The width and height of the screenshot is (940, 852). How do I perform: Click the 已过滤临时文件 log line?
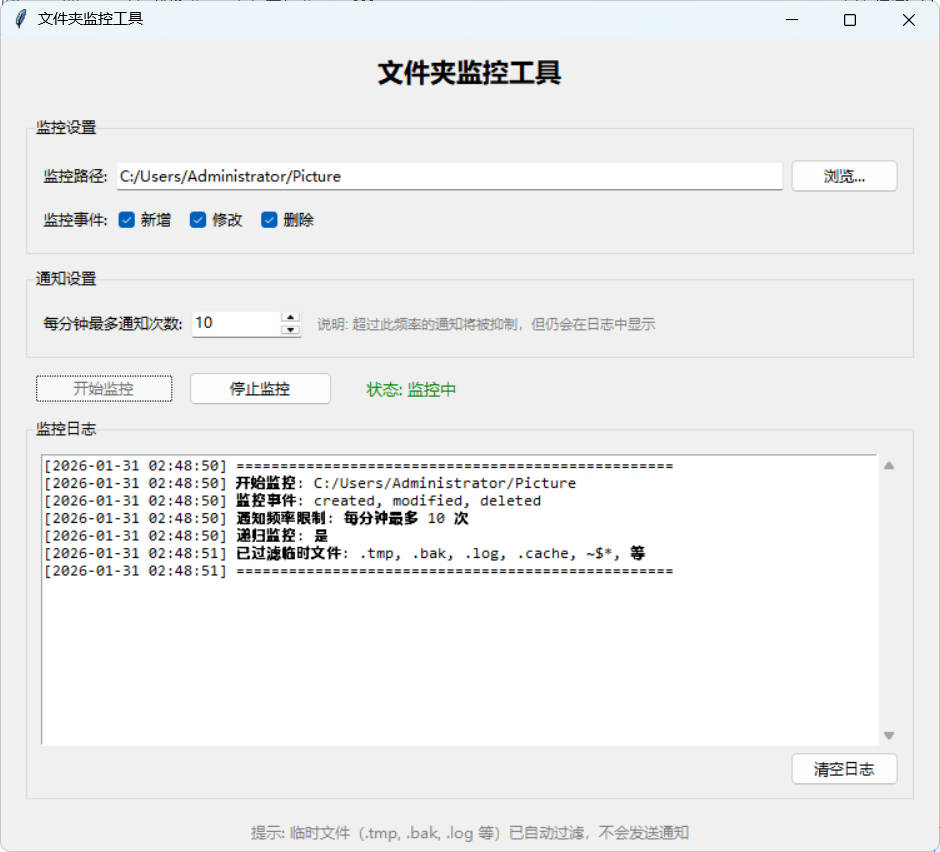(440, 553)
